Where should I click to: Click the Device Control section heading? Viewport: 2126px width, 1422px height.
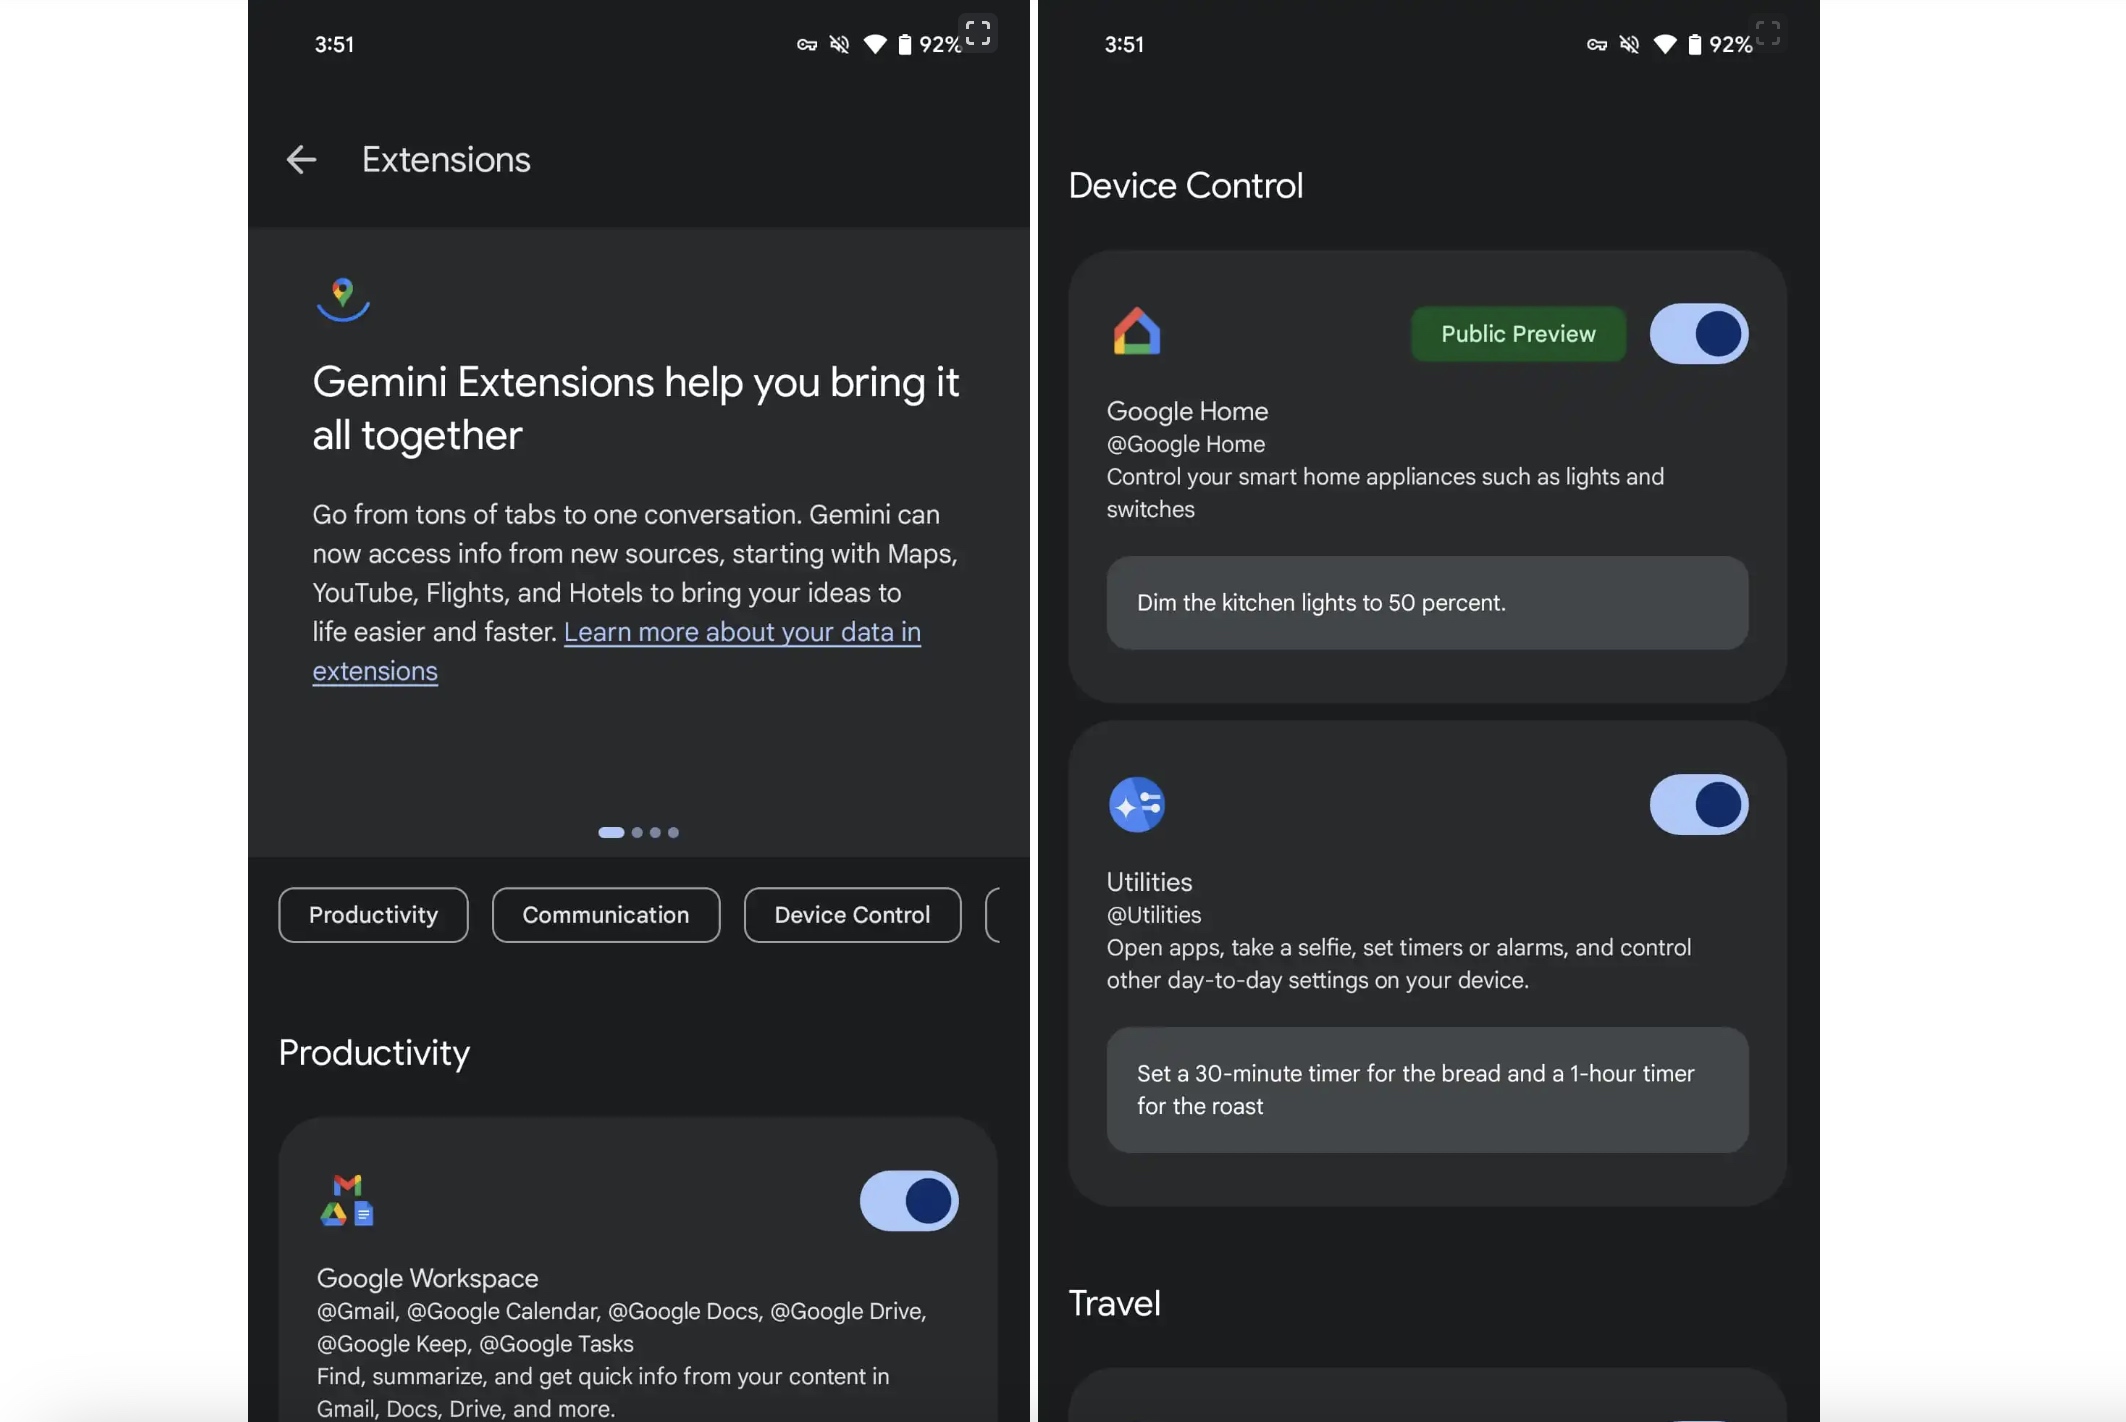1185,185
